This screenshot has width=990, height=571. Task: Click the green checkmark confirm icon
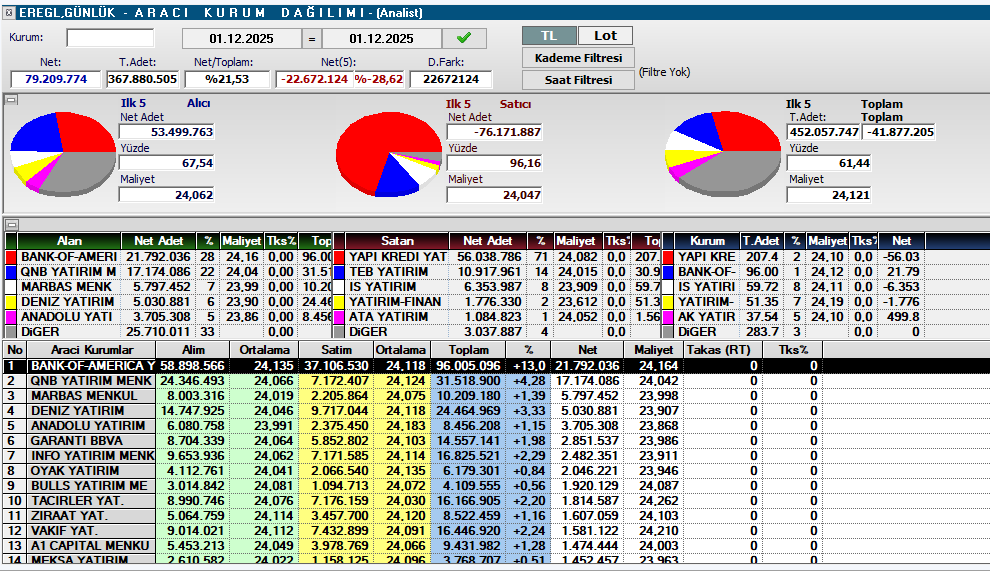pos(463,38)
